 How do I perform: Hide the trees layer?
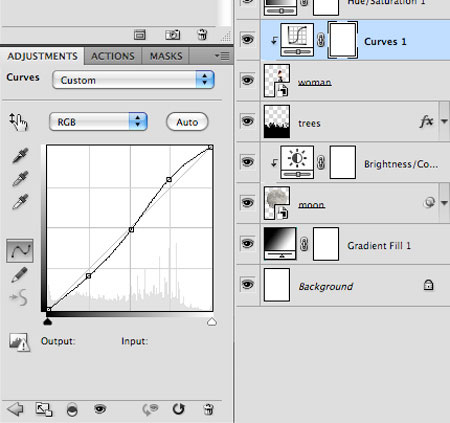[x=247, y=121]
